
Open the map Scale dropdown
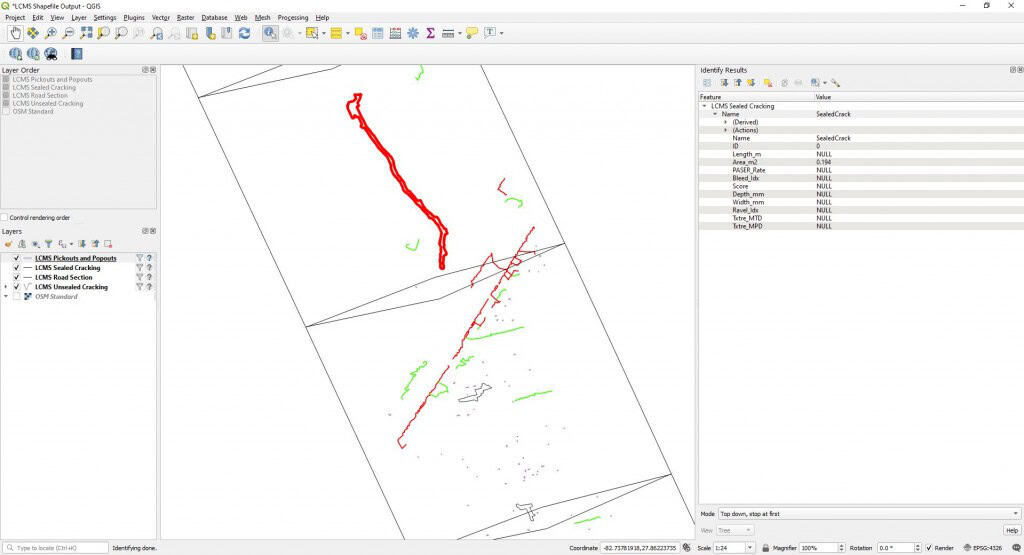click(x=750, y=548)
